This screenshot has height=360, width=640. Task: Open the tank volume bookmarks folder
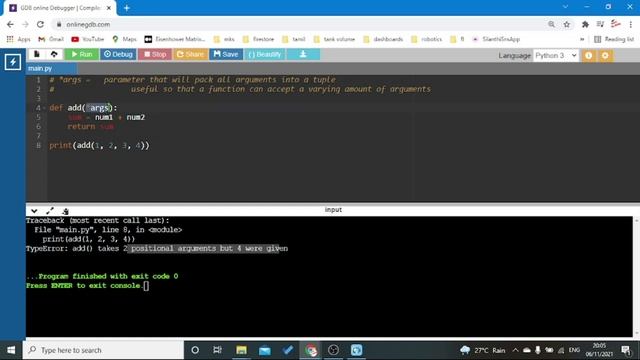(x=334, y=39)
